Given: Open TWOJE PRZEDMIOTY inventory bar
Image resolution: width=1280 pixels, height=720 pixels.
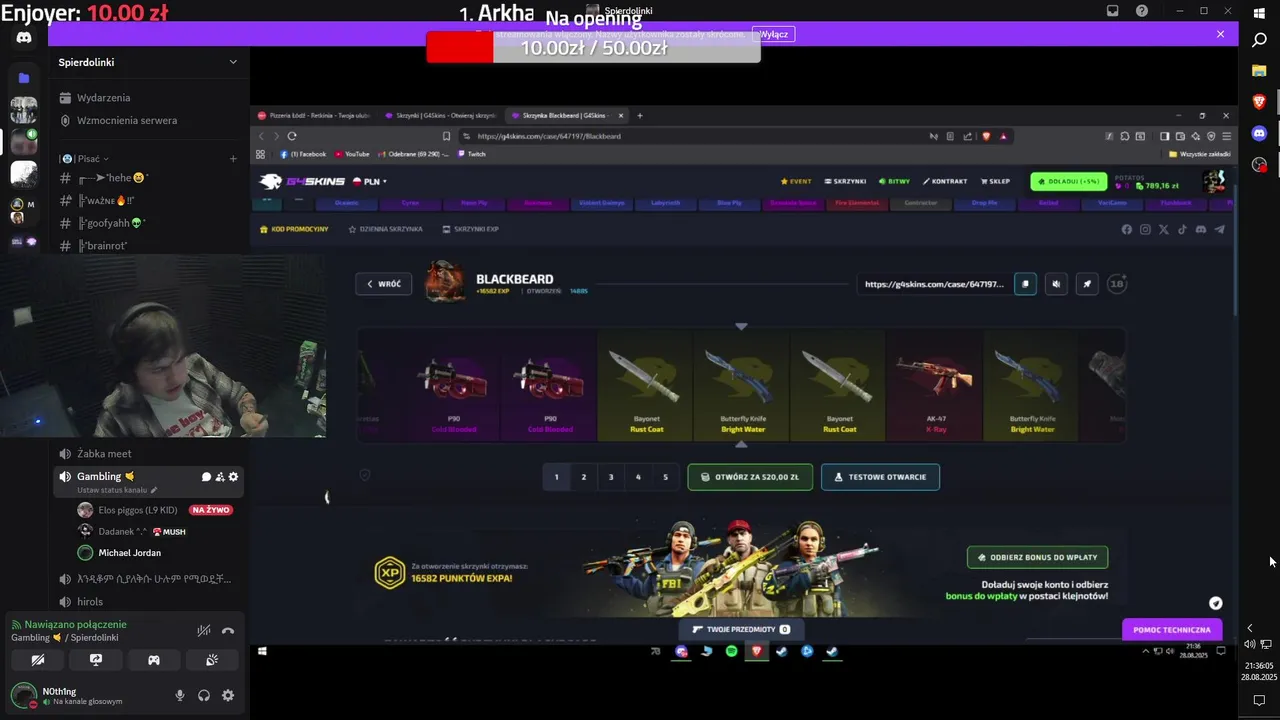Looking at the screenshot, I should [742, 629].
